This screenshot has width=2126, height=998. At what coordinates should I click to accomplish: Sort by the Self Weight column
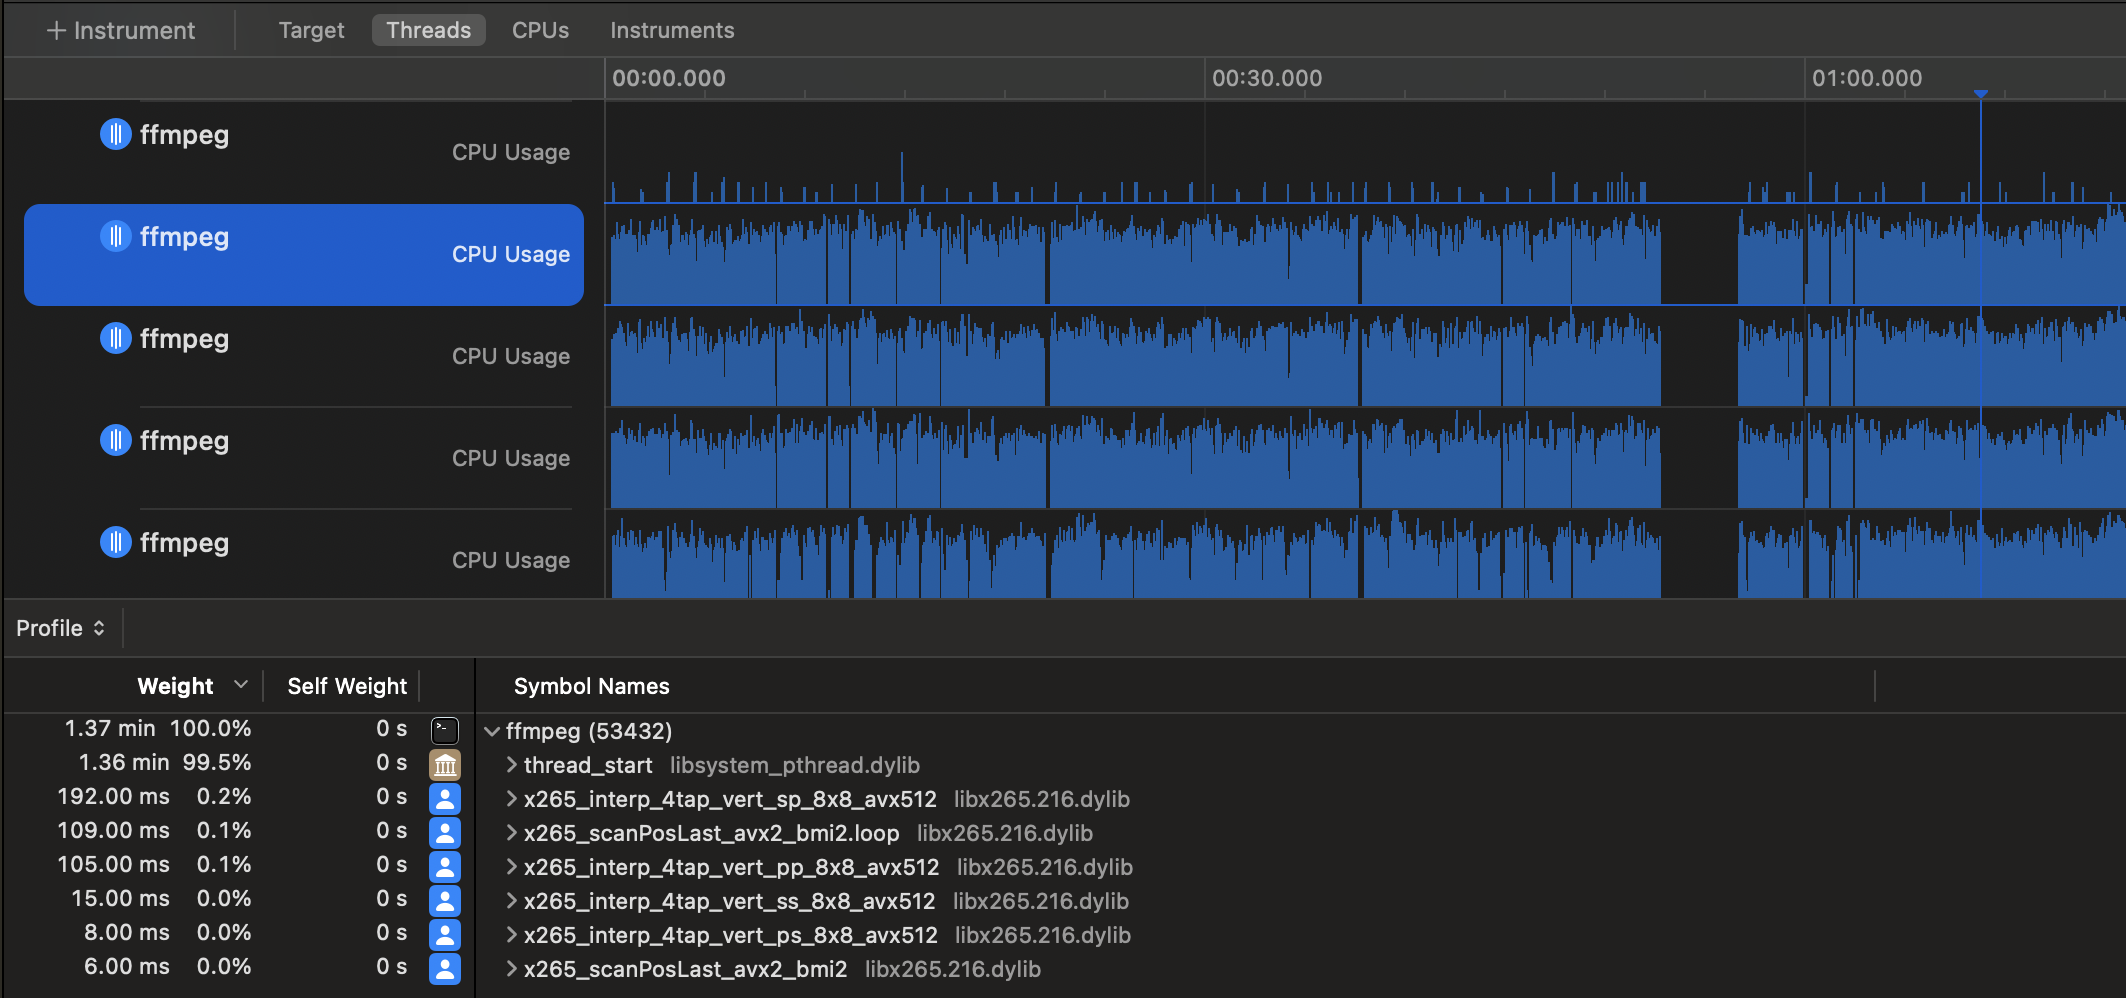347,686
